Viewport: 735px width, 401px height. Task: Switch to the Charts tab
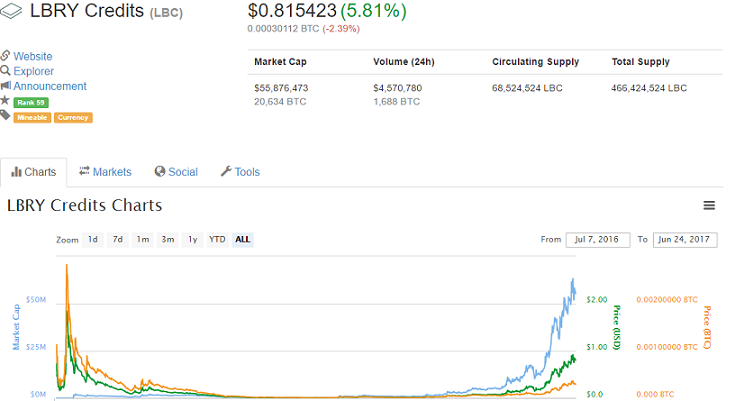(x=33, y=172)
